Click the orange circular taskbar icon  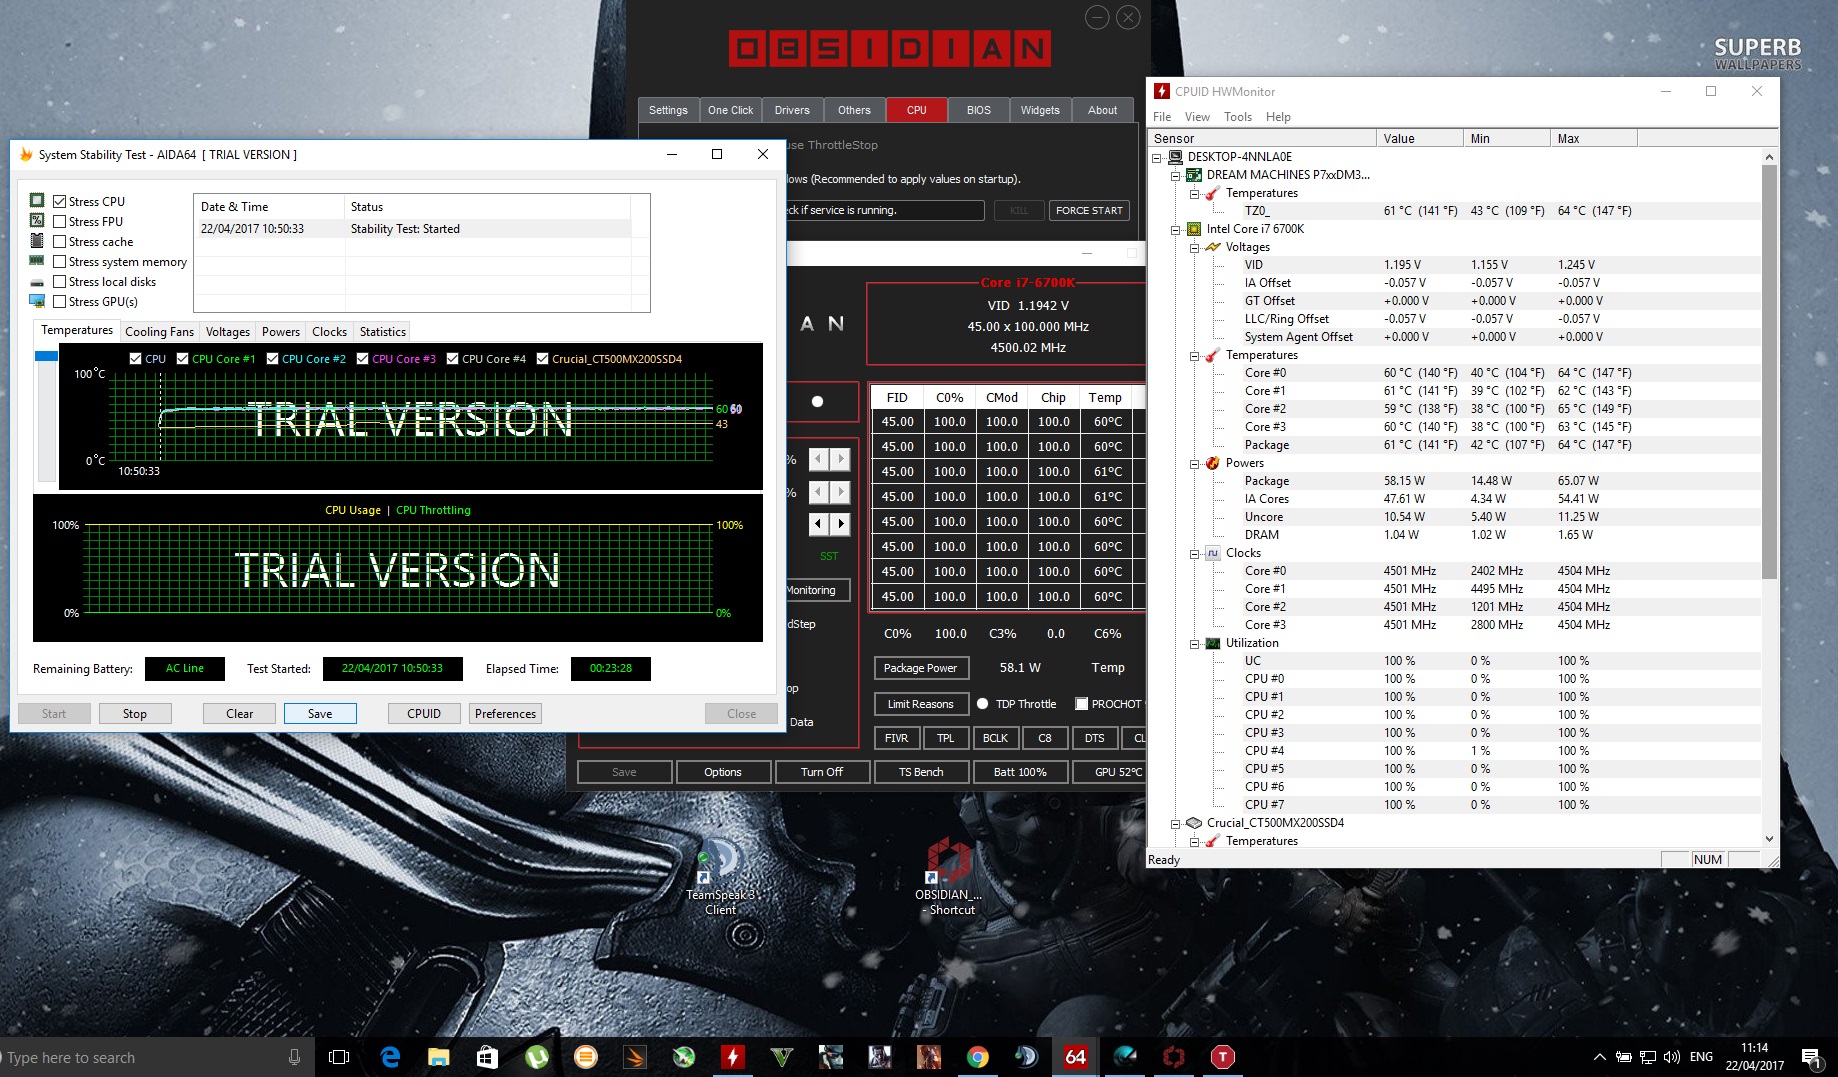586,1057
